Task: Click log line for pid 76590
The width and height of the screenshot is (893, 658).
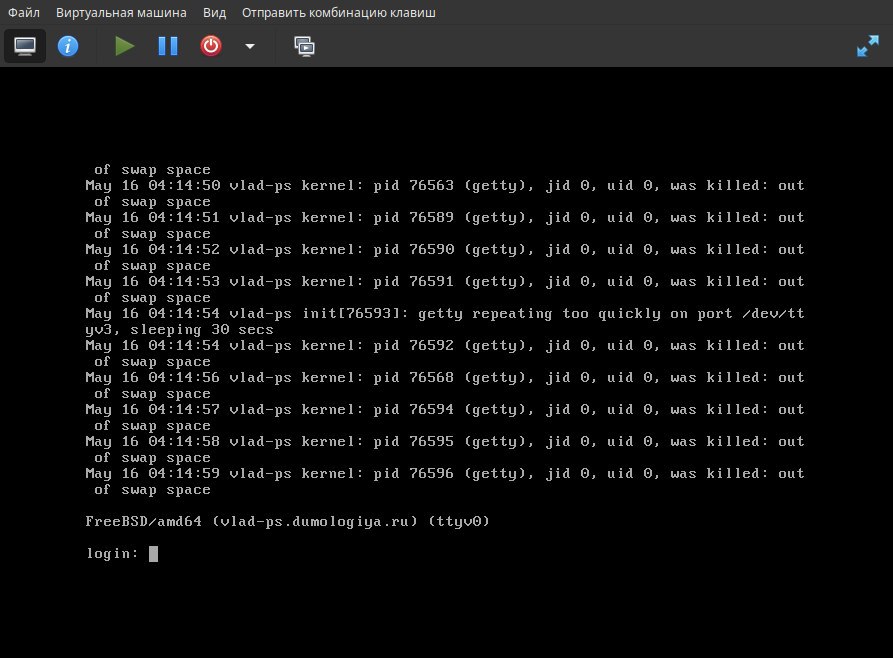Action: point(445,250)
